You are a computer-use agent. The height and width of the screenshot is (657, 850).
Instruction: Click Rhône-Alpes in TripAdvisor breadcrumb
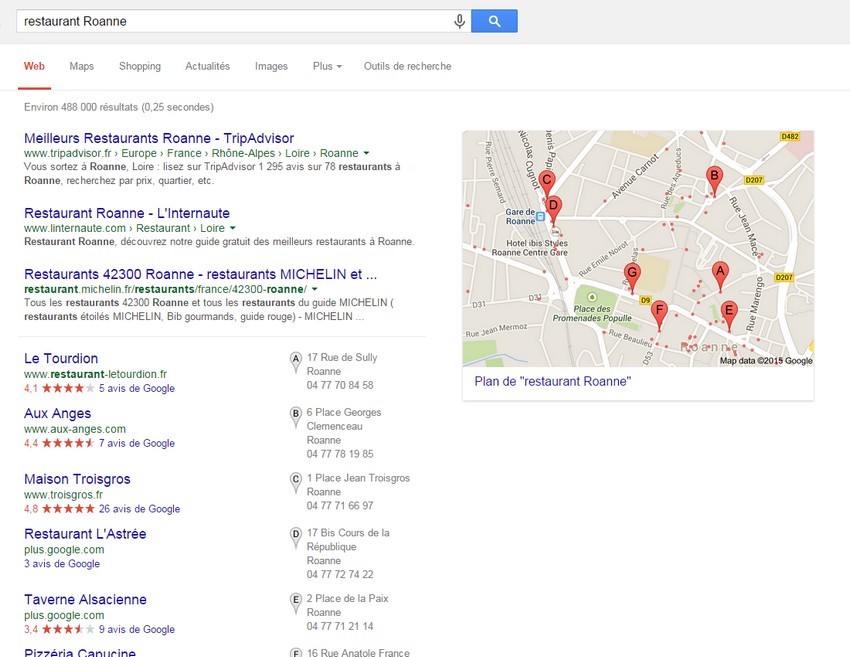(x=243, y=153)
